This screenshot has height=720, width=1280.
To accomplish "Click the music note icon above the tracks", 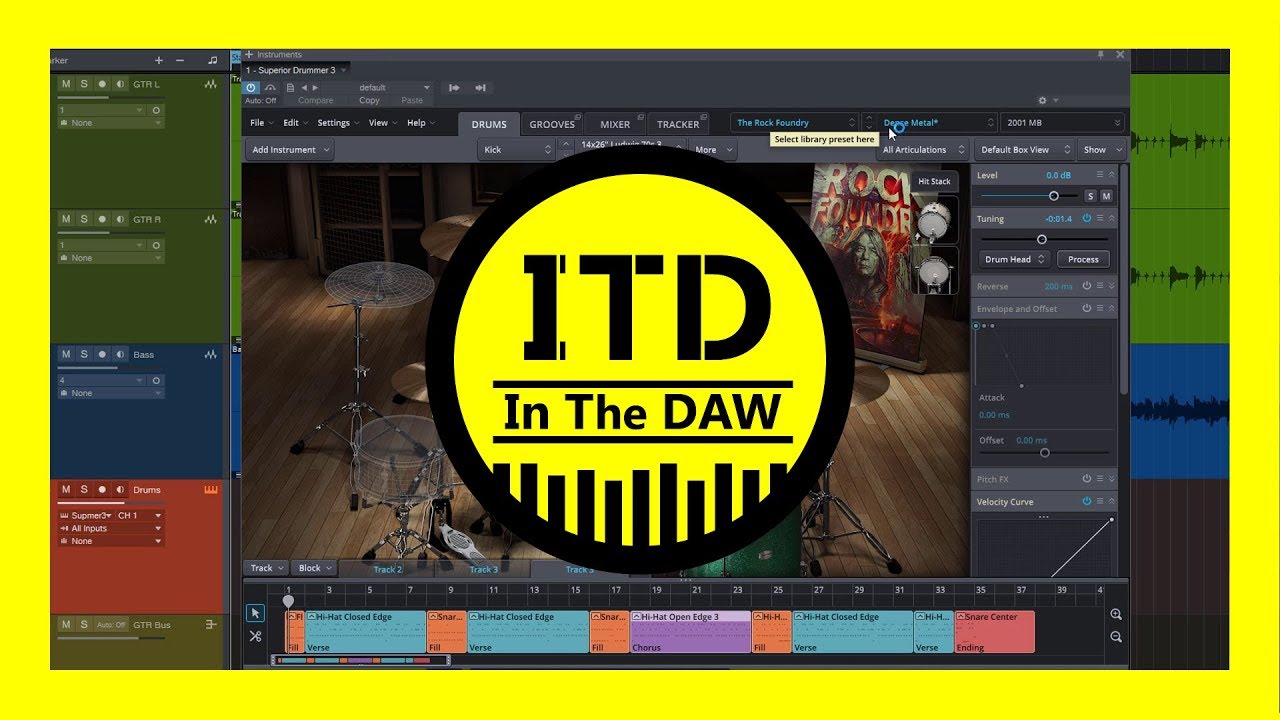I will [x=212, y=60].
